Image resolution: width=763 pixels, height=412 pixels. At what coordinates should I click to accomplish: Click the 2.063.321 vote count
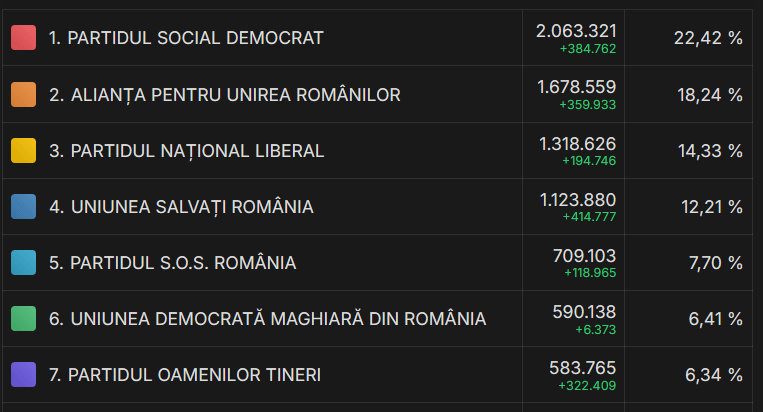coord(576,31)
